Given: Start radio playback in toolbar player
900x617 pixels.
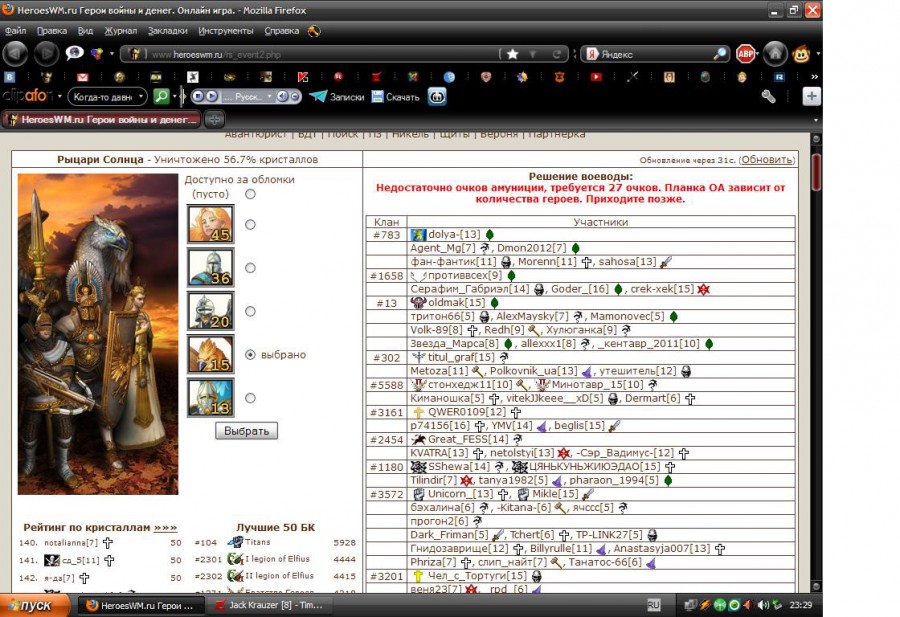Looking at the screenshot, I should [x=211, y=96].
